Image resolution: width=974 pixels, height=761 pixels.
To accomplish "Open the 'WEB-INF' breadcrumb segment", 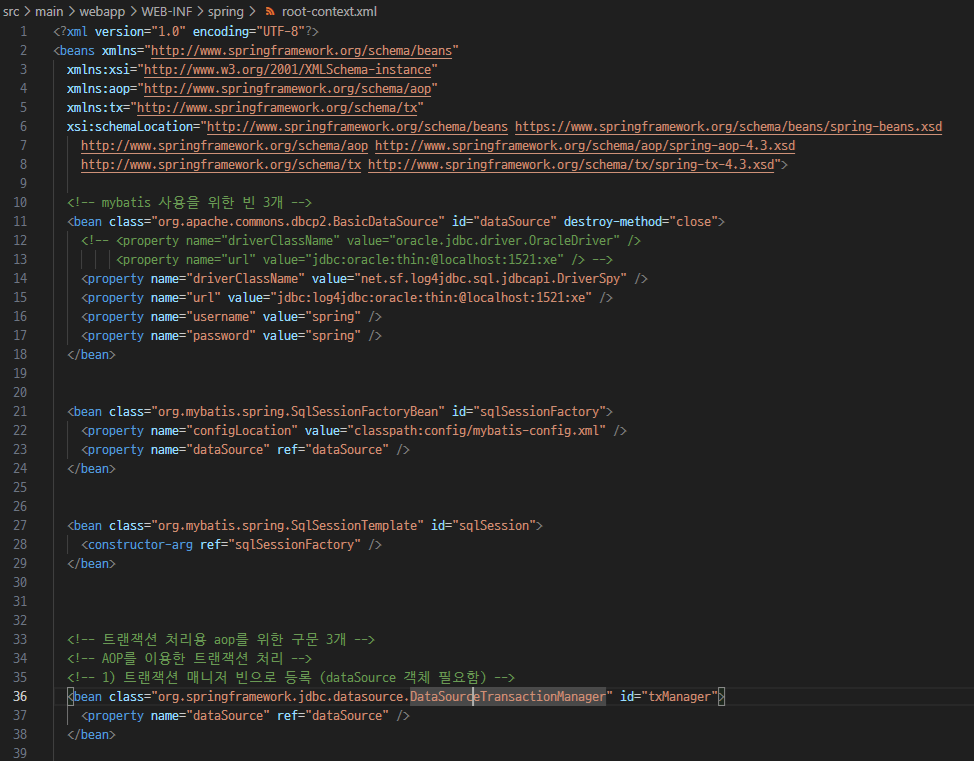I will point(166,11).
